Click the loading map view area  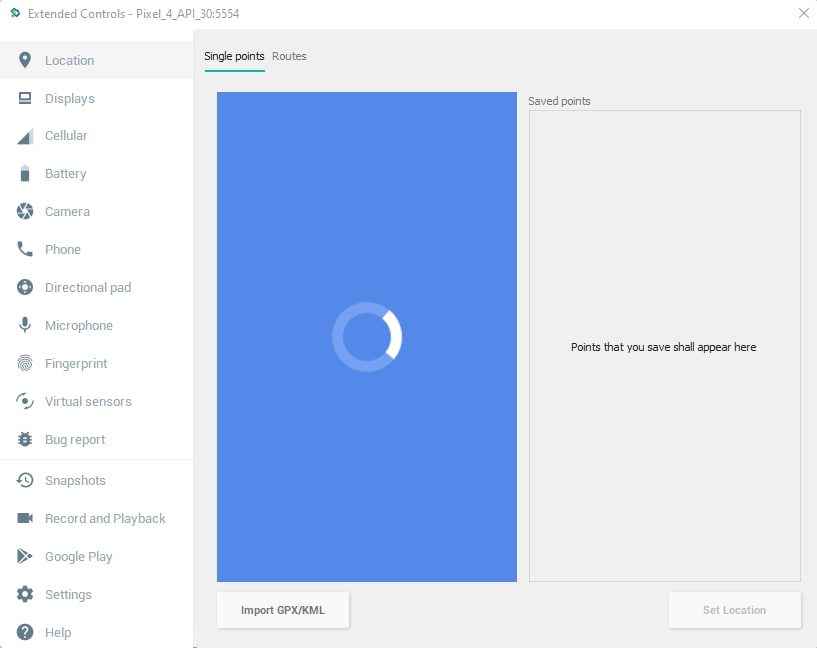tap(367, 337)
